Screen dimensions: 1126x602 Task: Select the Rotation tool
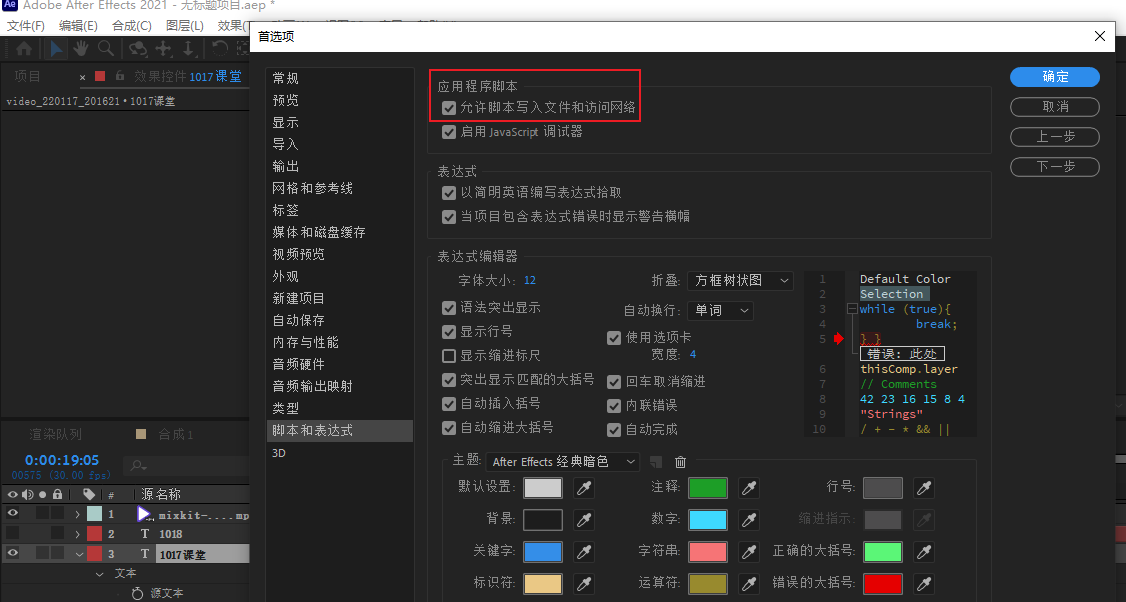pos(220,49)
